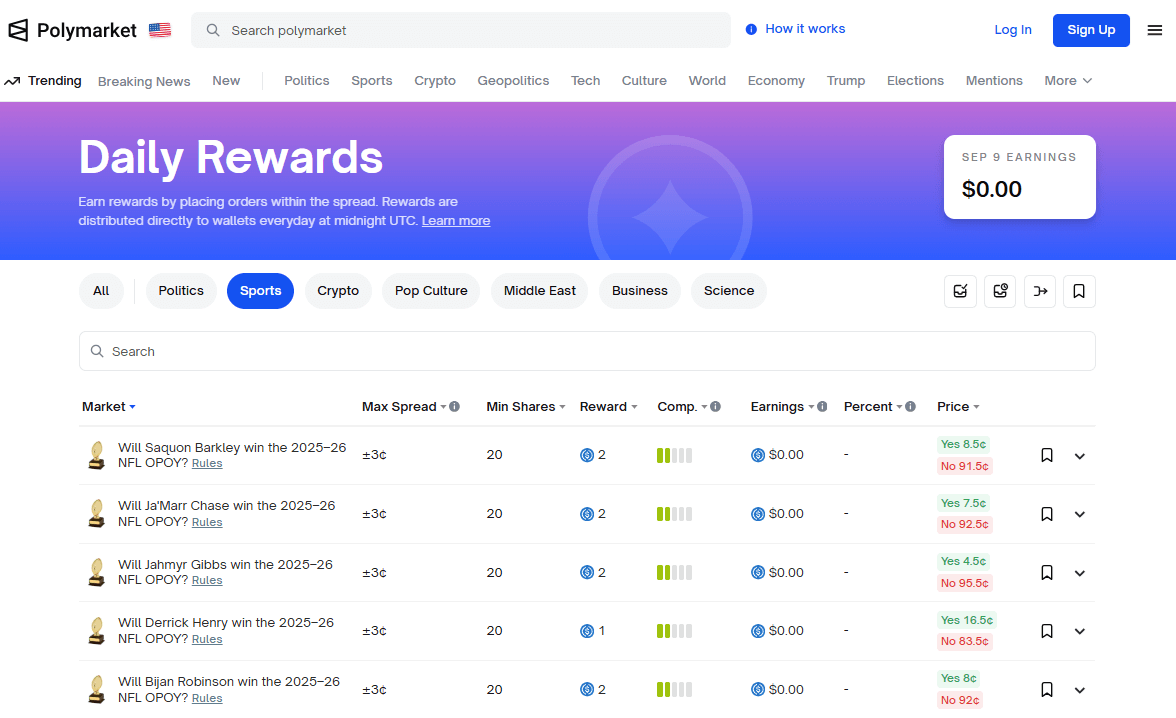
Task: Click the info icon beside How it works
Action: point(751,29)
